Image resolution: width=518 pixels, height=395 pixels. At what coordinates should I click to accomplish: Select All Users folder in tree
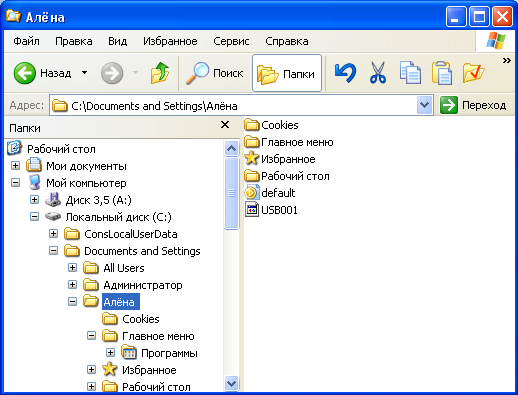click(124, 268)
